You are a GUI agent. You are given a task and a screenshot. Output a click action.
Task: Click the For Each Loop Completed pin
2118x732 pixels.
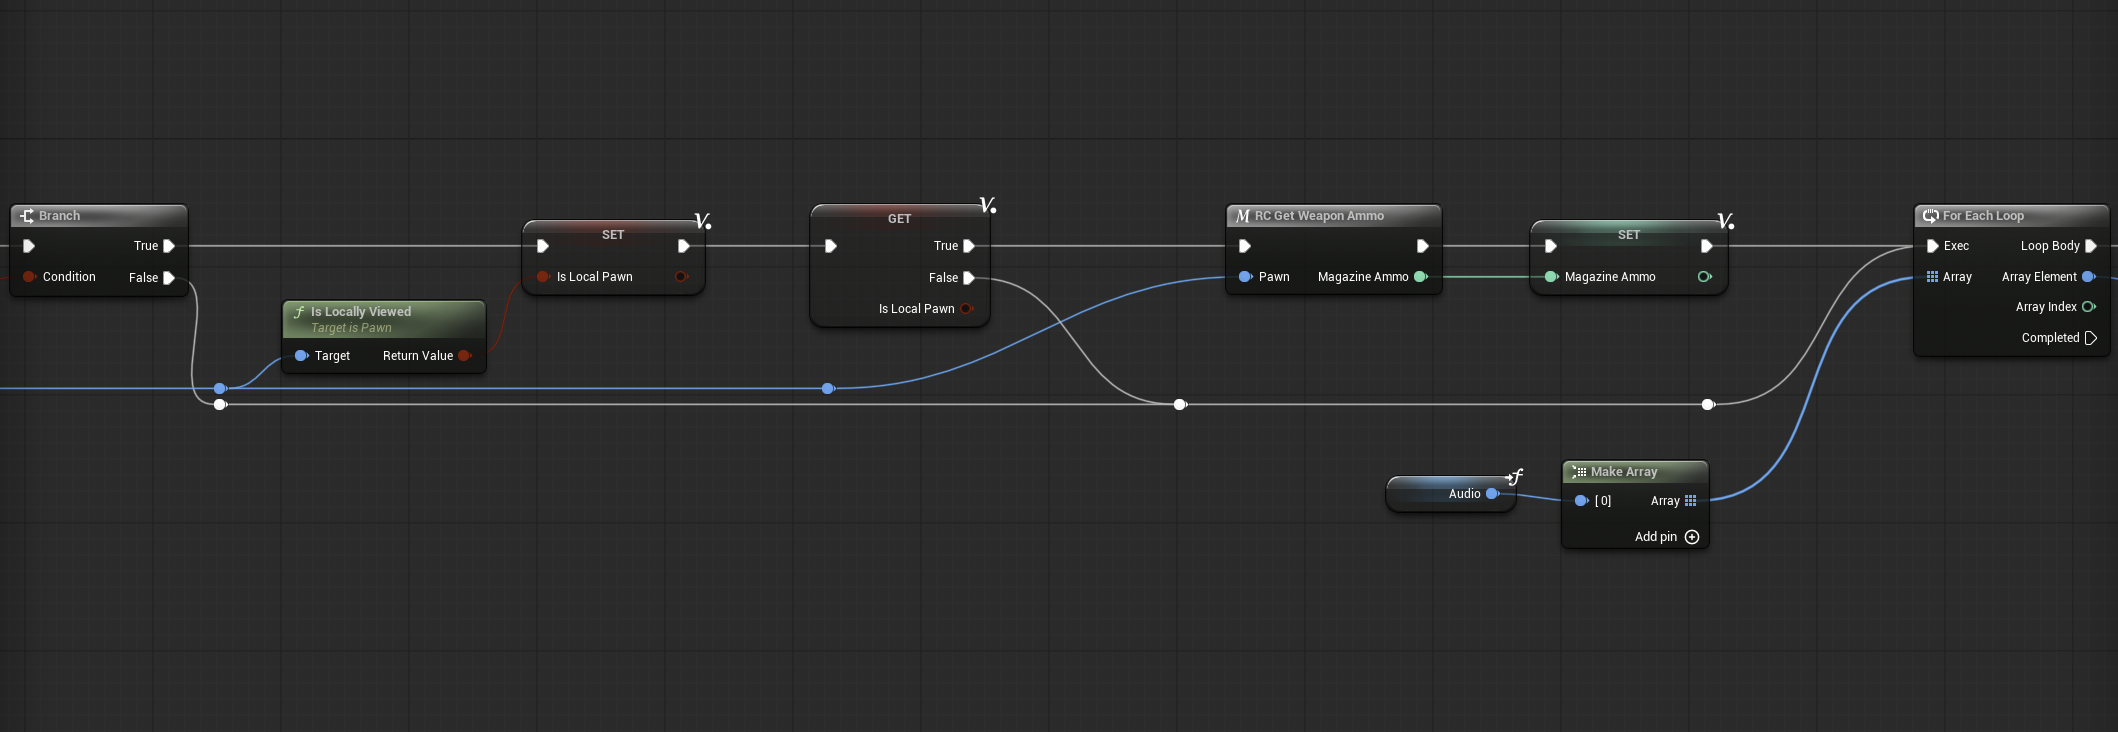tap(2091, 338)
